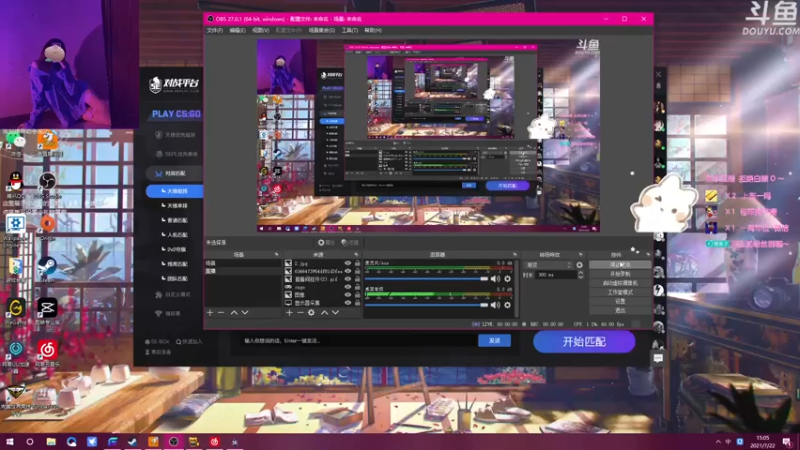Open 工具(T) menu in OBS
Viewport: 800px width, 450px height.
(x=349, y=31)
